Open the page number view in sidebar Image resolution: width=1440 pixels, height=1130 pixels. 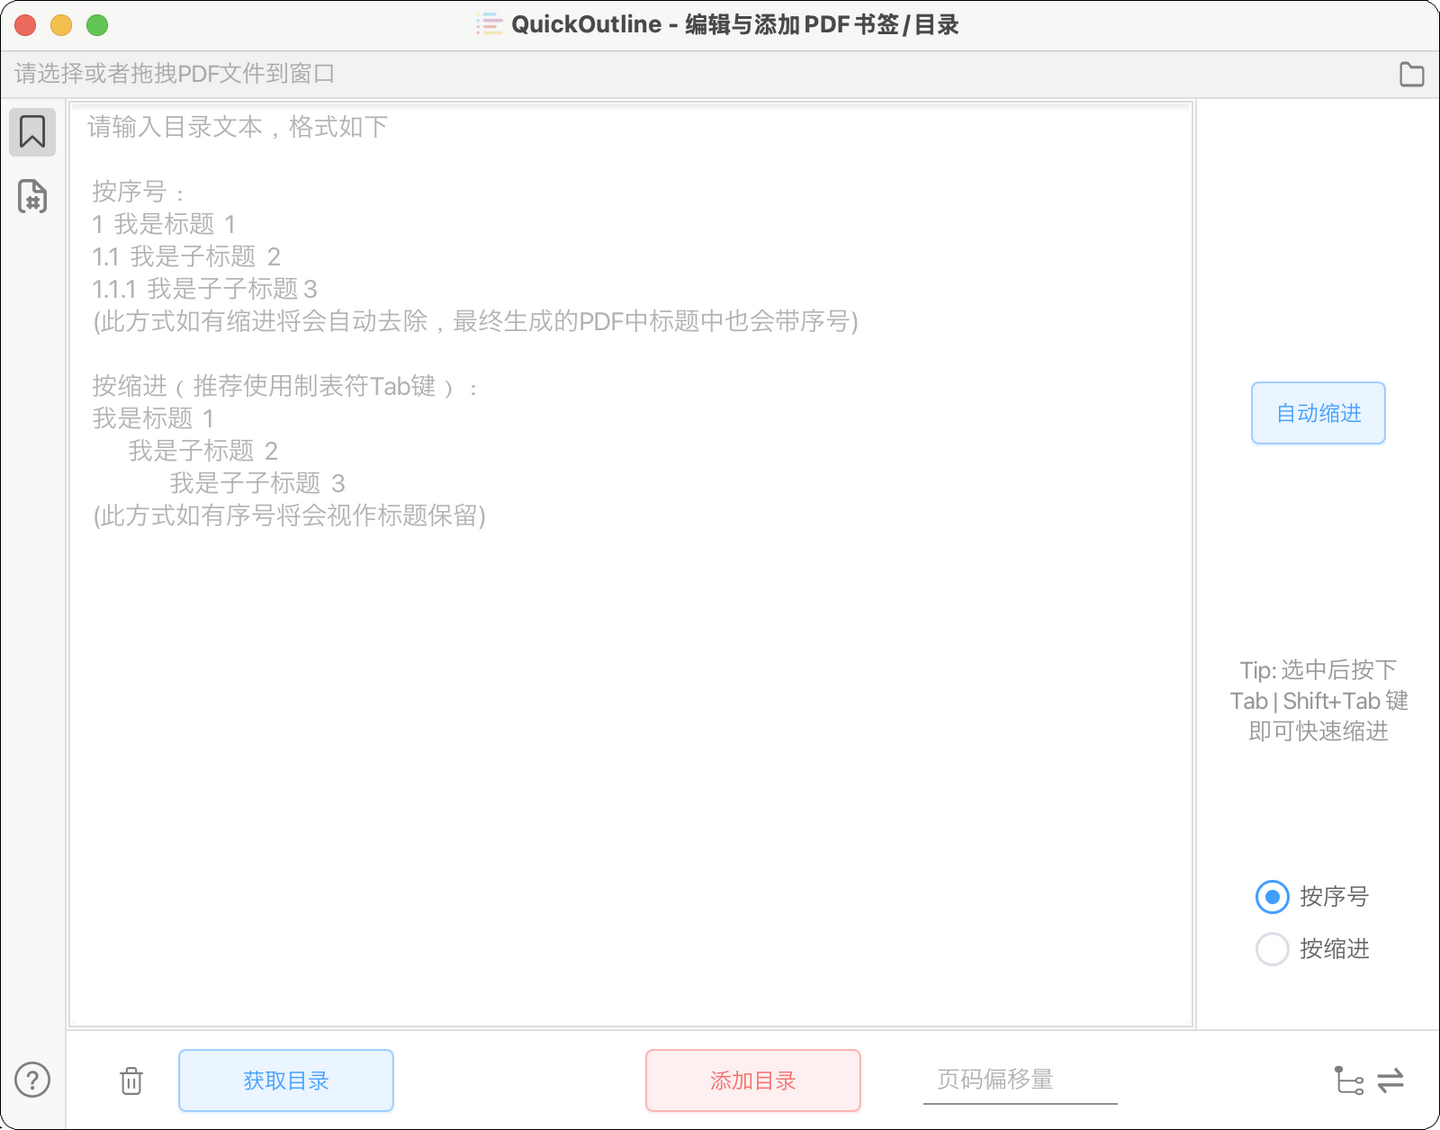click(x=32, y=197)
